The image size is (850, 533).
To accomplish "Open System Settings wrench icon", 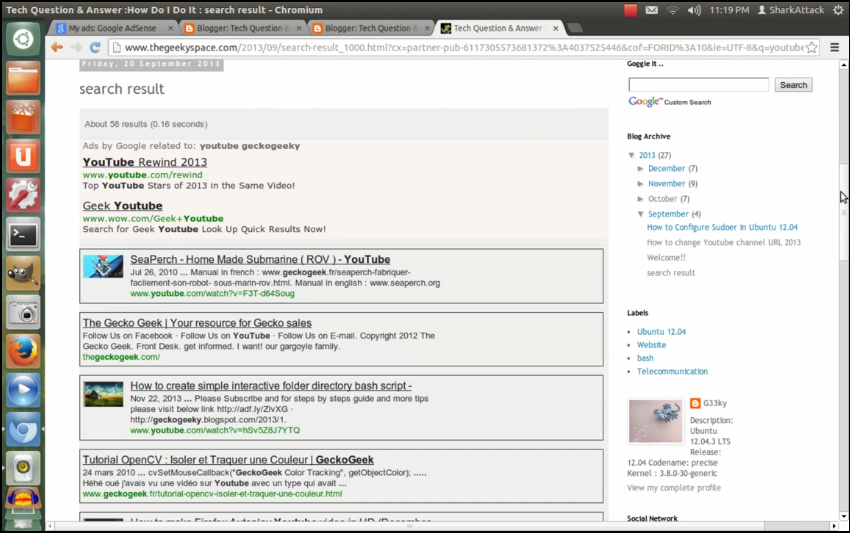I will coord(23,195).
